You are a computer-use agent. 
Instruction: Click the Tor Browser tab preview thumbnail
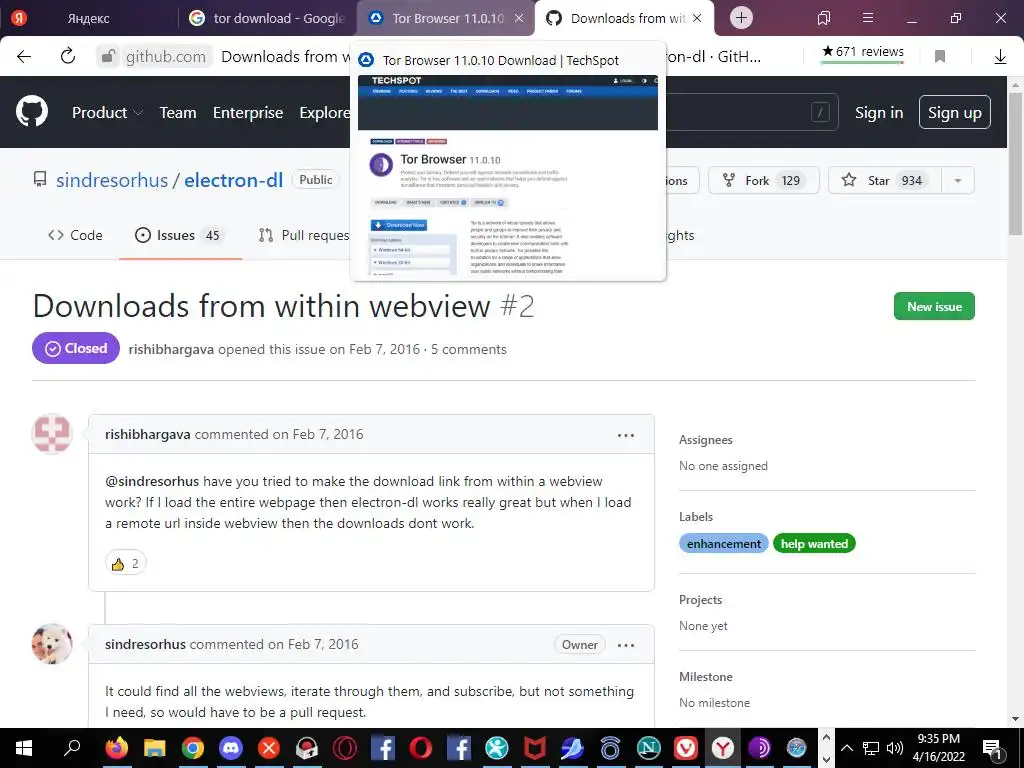pyautogui.click(x=508, y=175)
